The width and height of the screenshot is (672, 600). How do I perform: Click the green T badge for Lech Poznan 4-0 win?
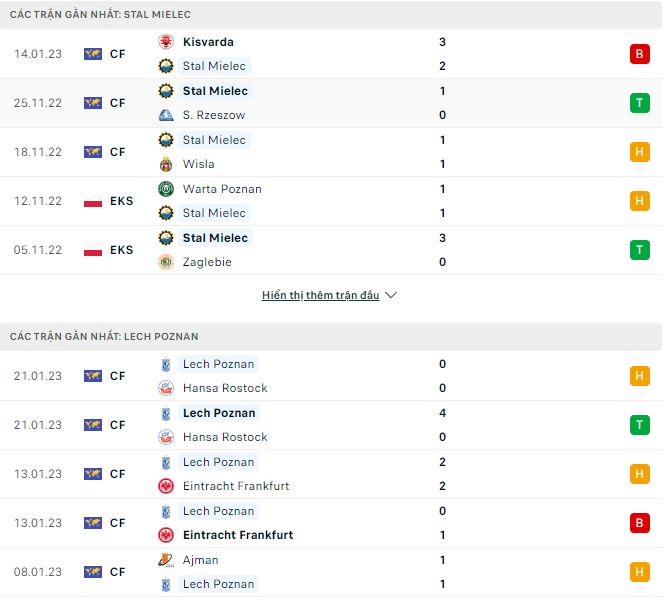(639, 425)
